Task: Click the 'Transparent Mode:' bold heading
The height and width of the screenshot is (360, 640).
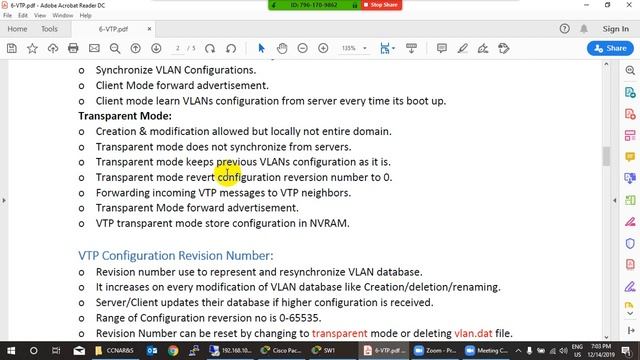Action: click(x=125, y=116)
